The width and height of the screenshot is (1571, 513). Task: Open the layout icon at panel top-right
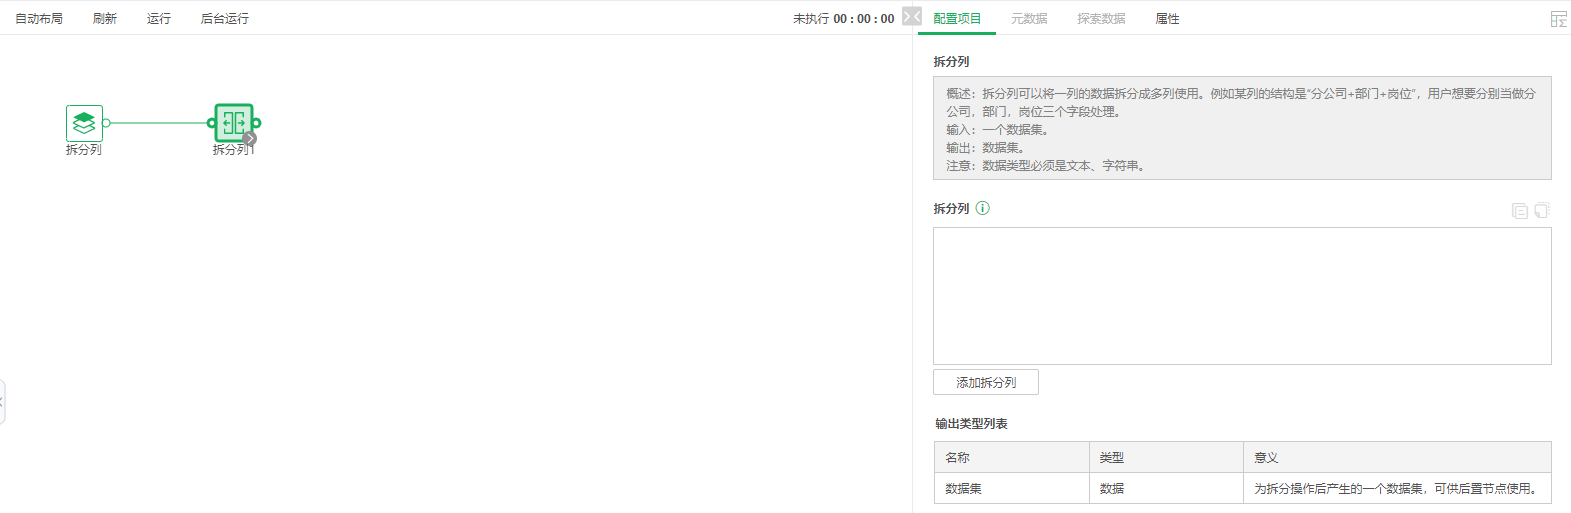(1558, 19)
